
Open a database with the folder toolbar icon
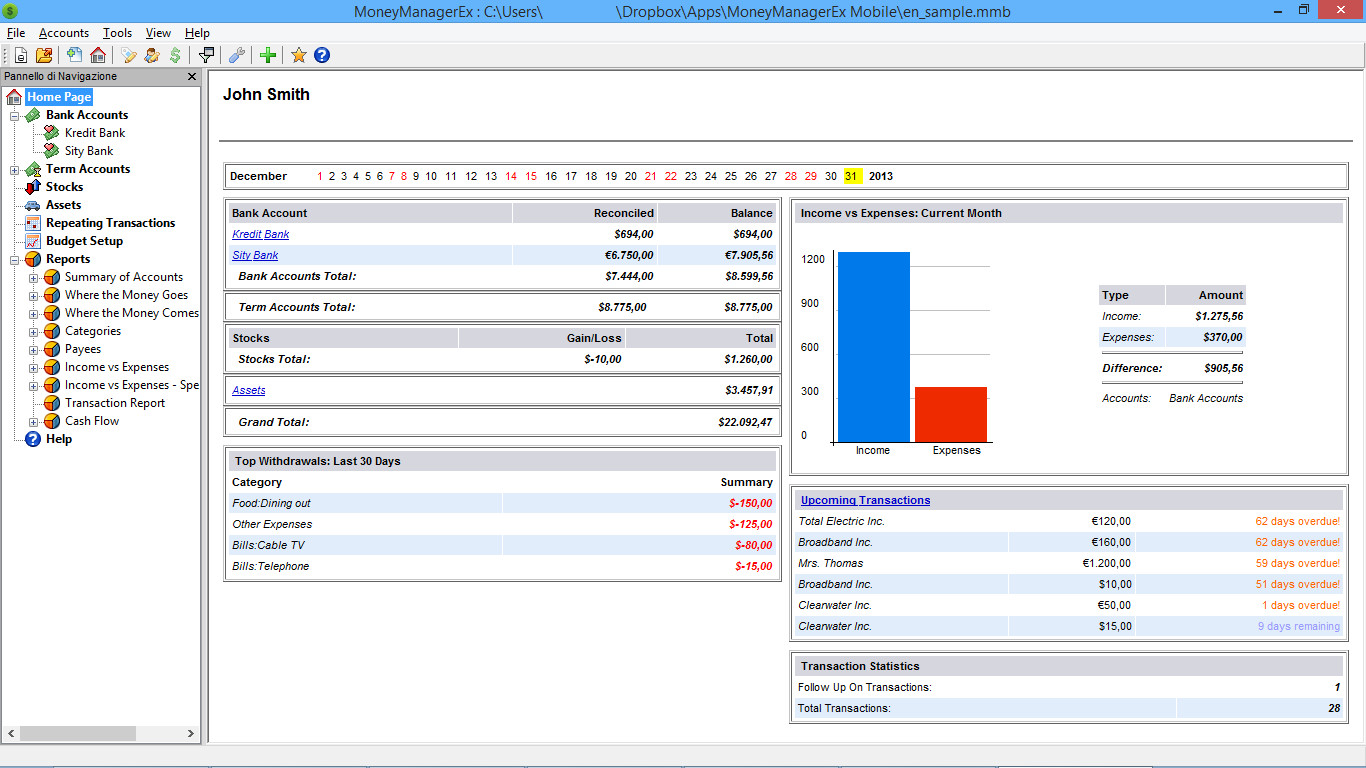tap(44, 55)
